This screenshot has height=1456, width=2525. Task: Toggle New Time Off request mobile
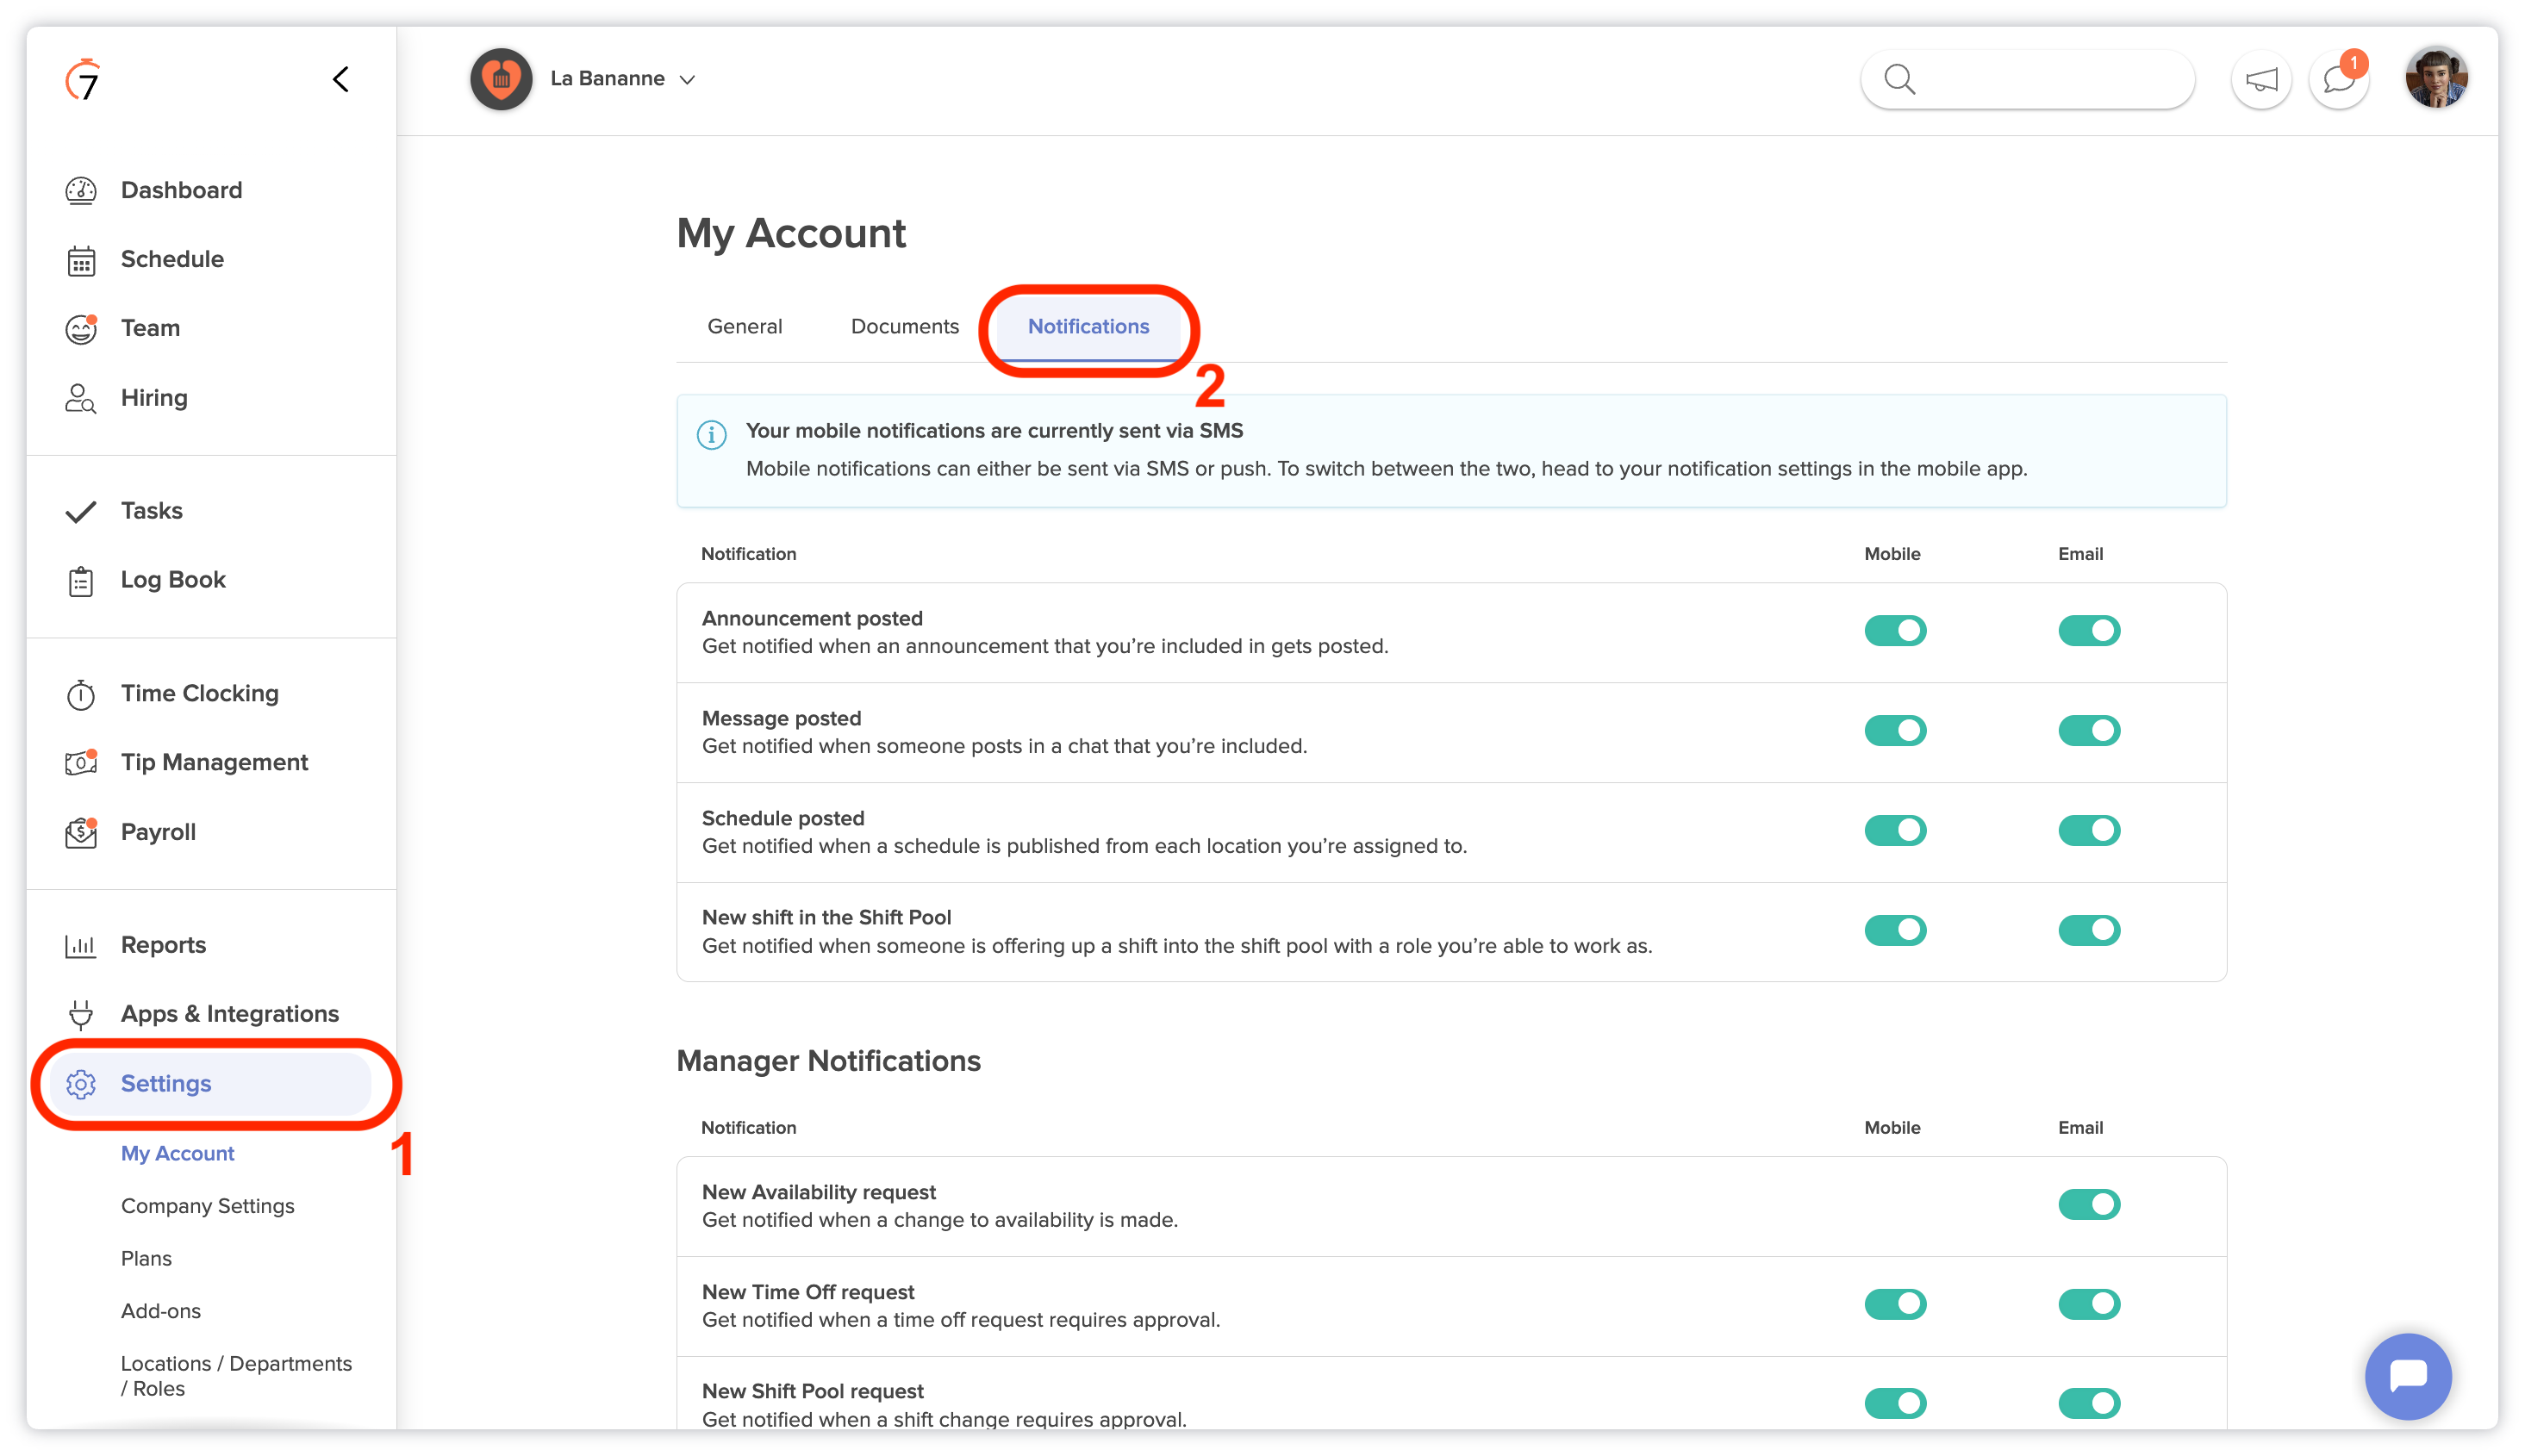1894,1304
